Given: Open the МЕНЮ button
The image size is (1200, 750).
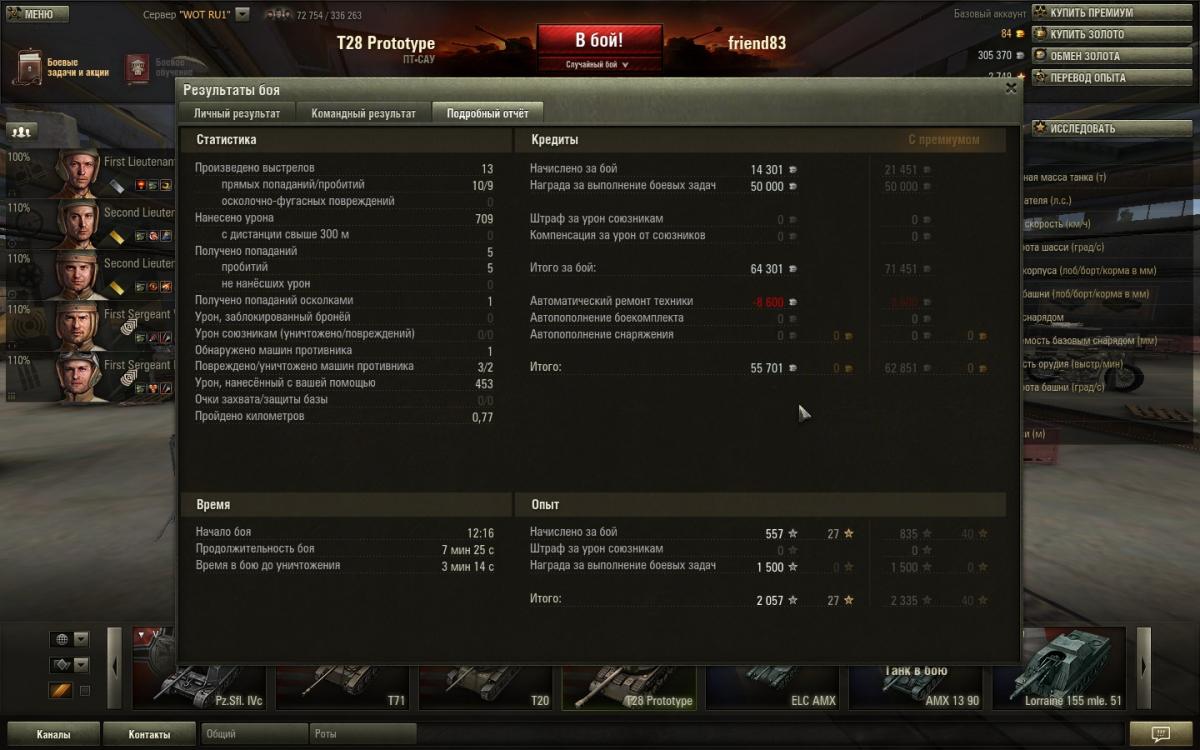Looking at the screenshot, I should coord(37,15).
